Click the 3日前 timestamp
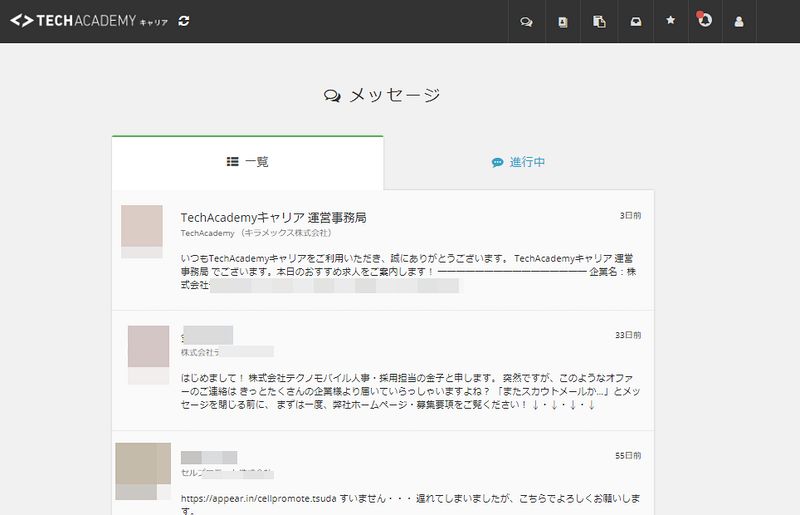Image resolution: width=800 pixels, height=515 pixels. click(x=630, y=215)
